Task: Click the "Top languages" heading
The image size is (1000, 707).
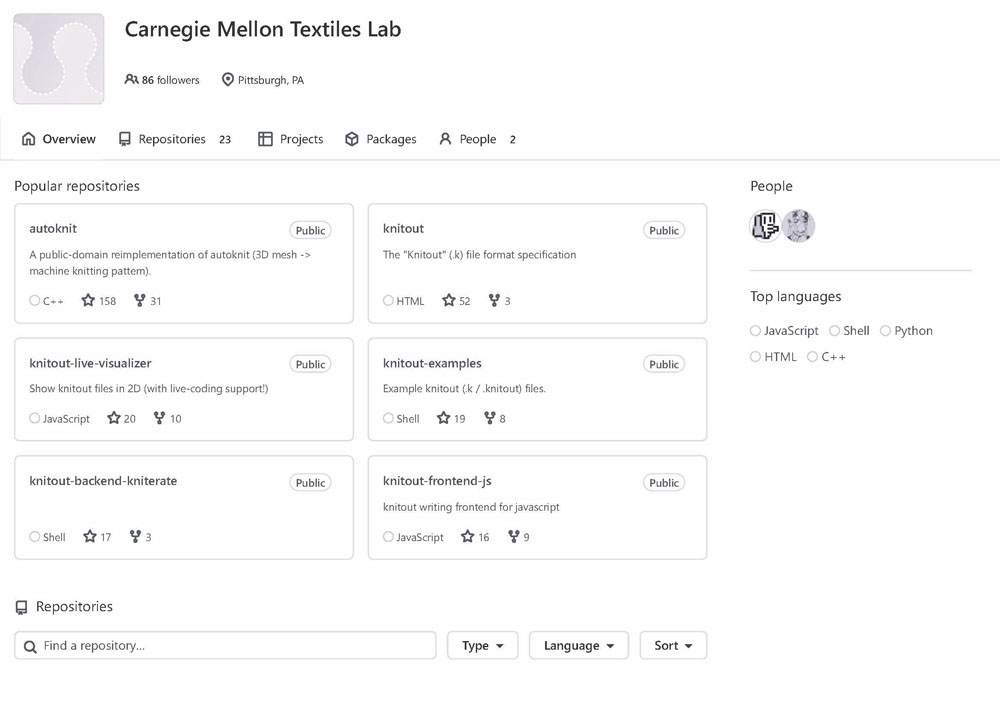Action: tap(795, 296)
